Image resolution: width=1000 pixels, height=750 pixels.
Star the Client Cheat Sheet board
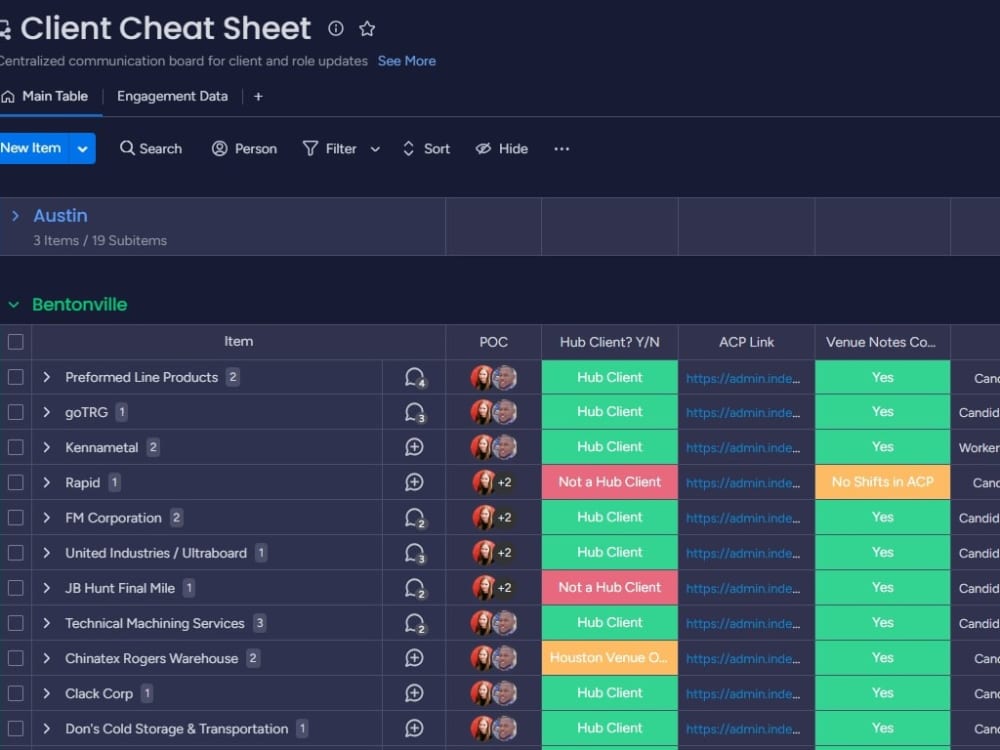pyautogui.click(x=367, y=28)
